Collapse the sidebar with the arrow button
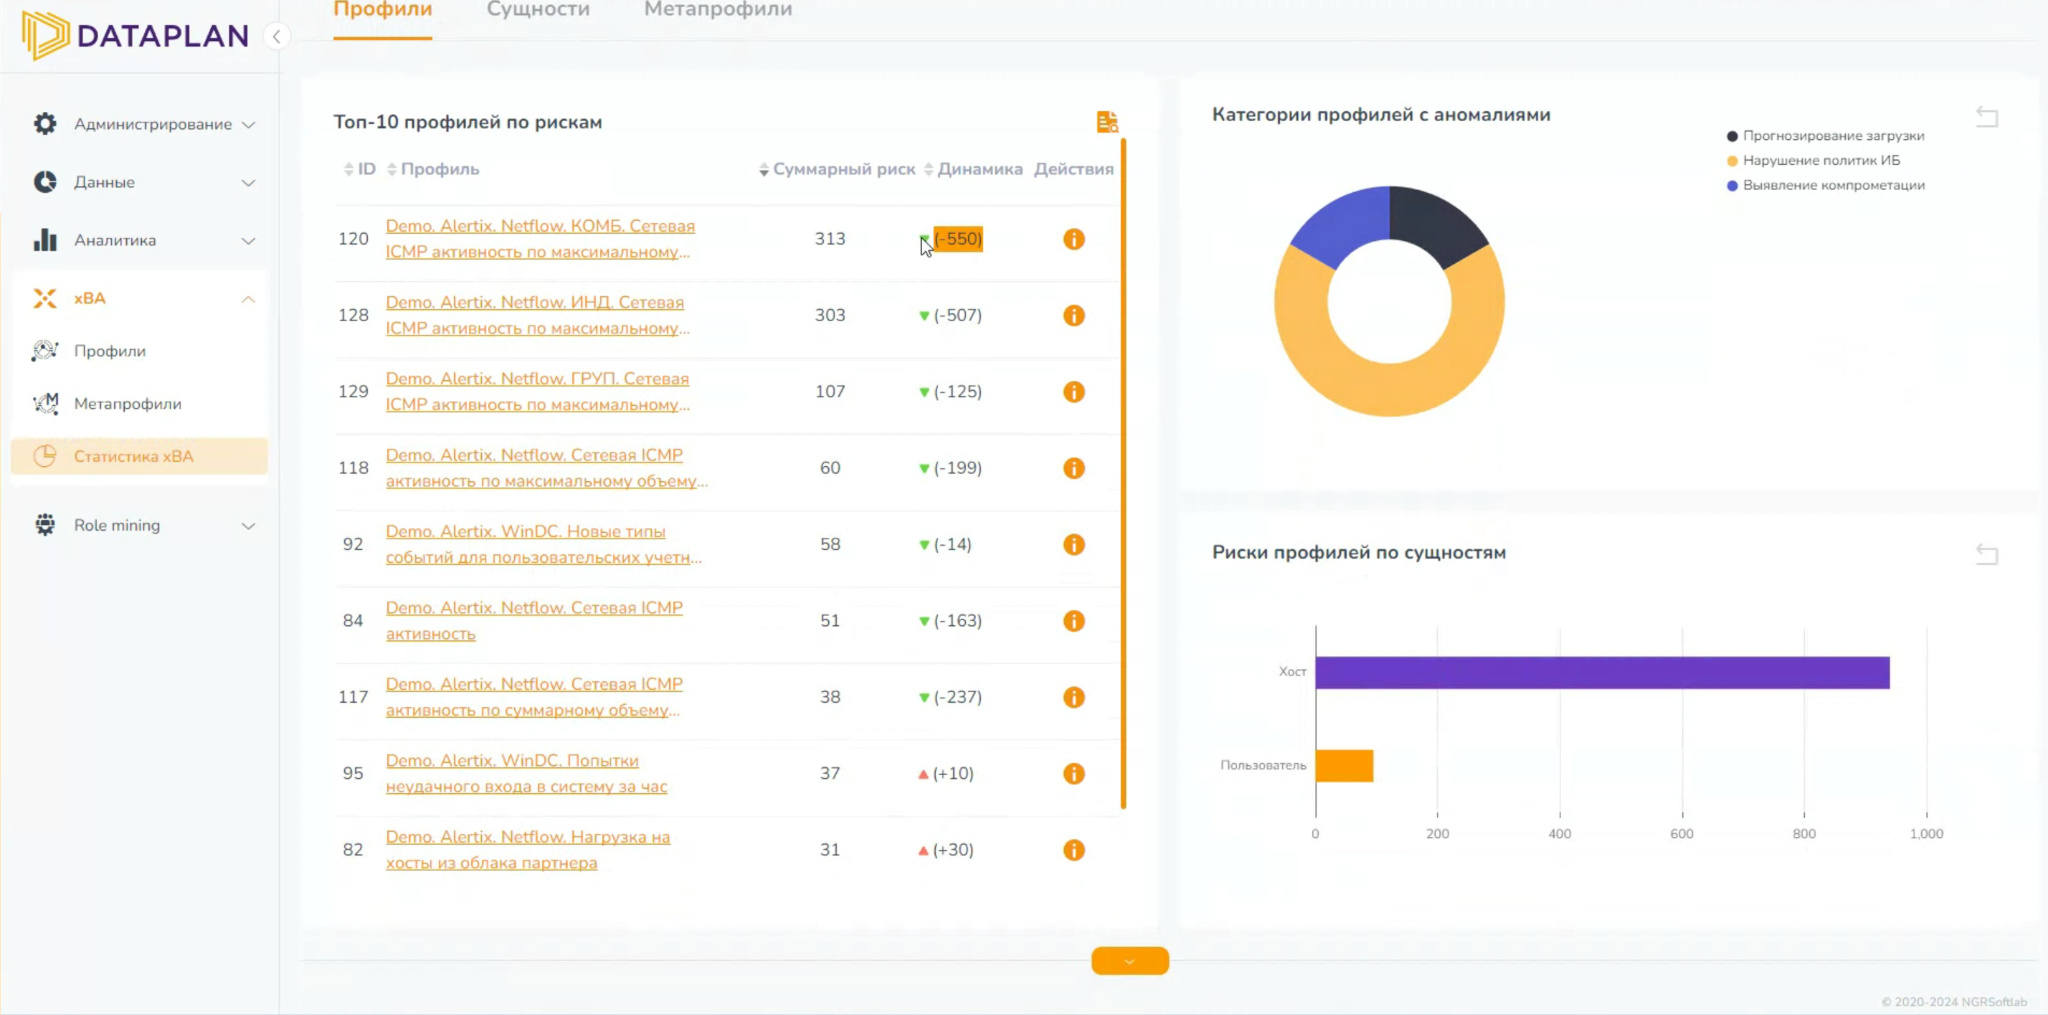This screenshot has width=2048, height=1015. (276, 37)
